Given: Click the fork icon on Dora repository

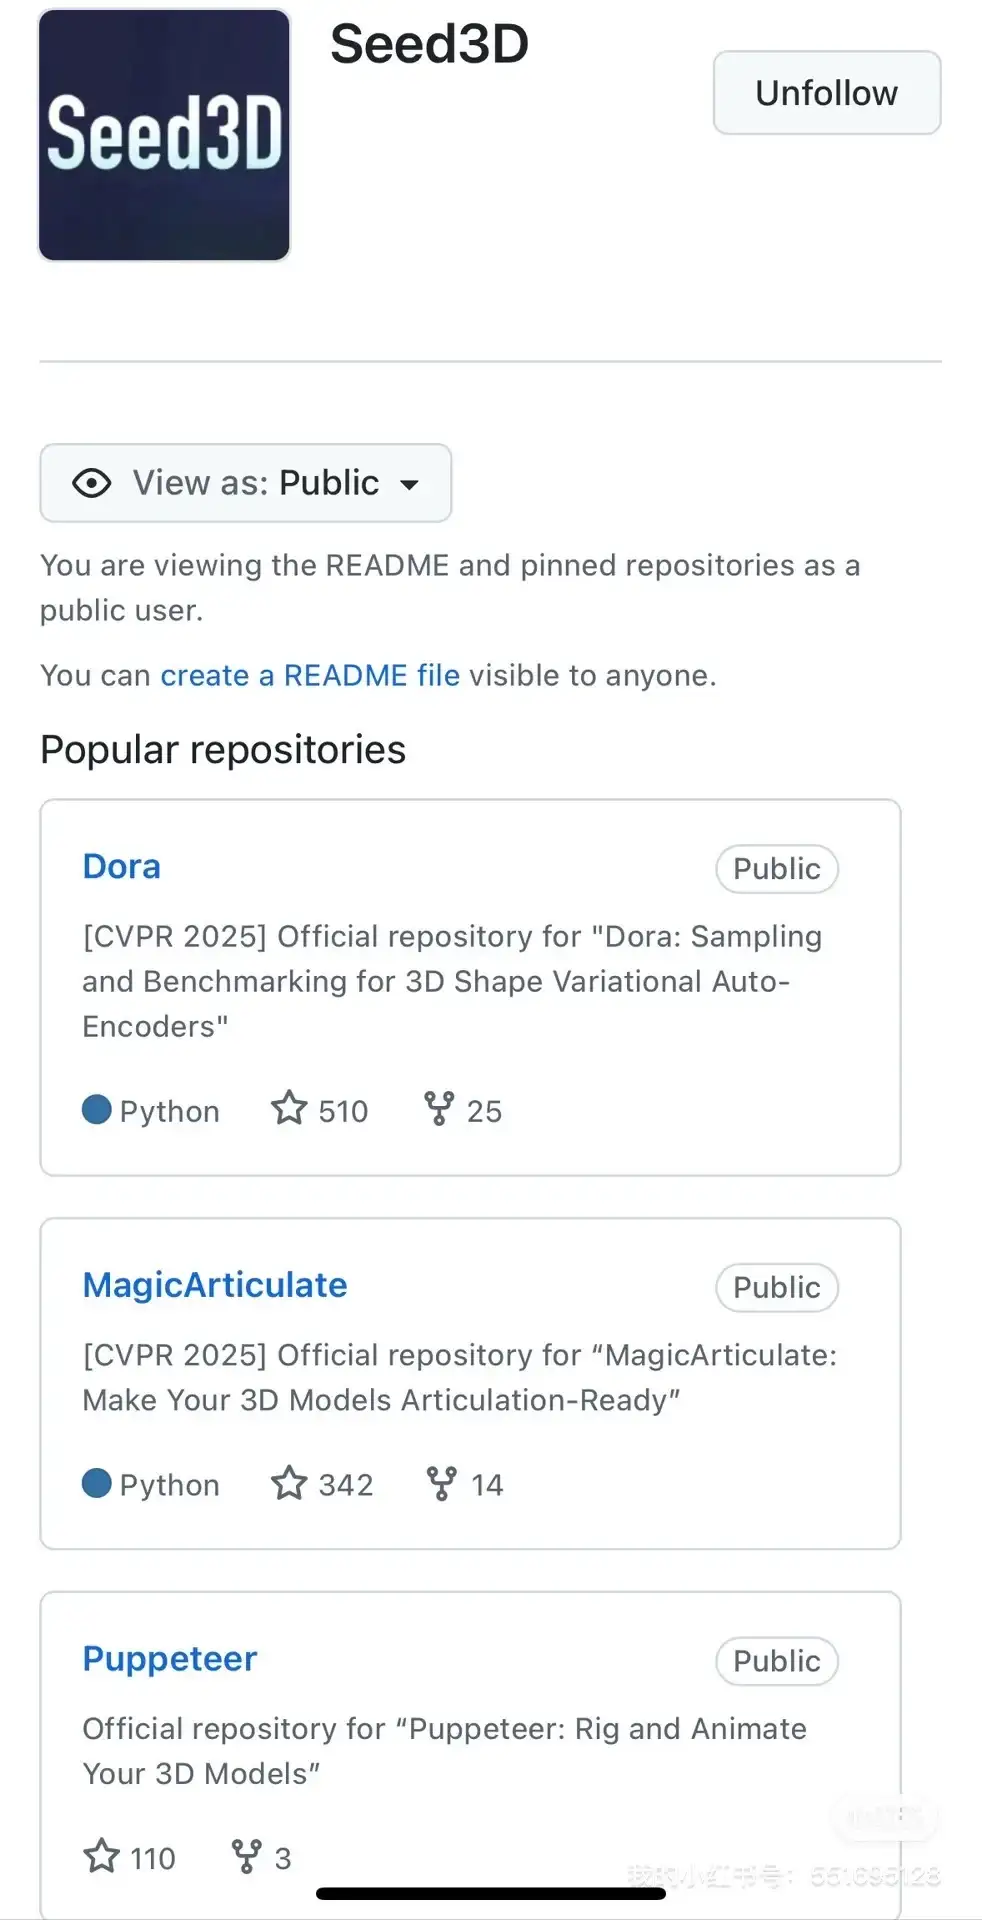Looking at the screenshot, I should [x=438, y=1108].
